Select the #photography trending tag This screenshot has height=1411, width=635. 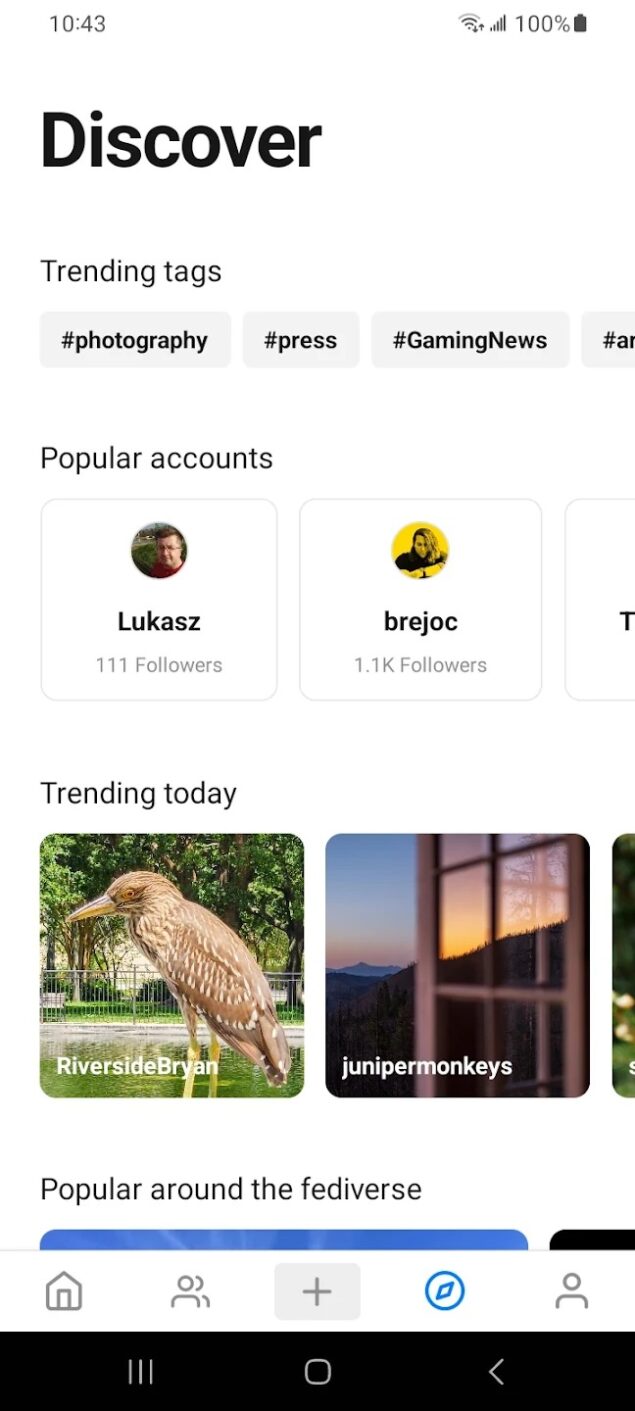click(x=135, y=340)
